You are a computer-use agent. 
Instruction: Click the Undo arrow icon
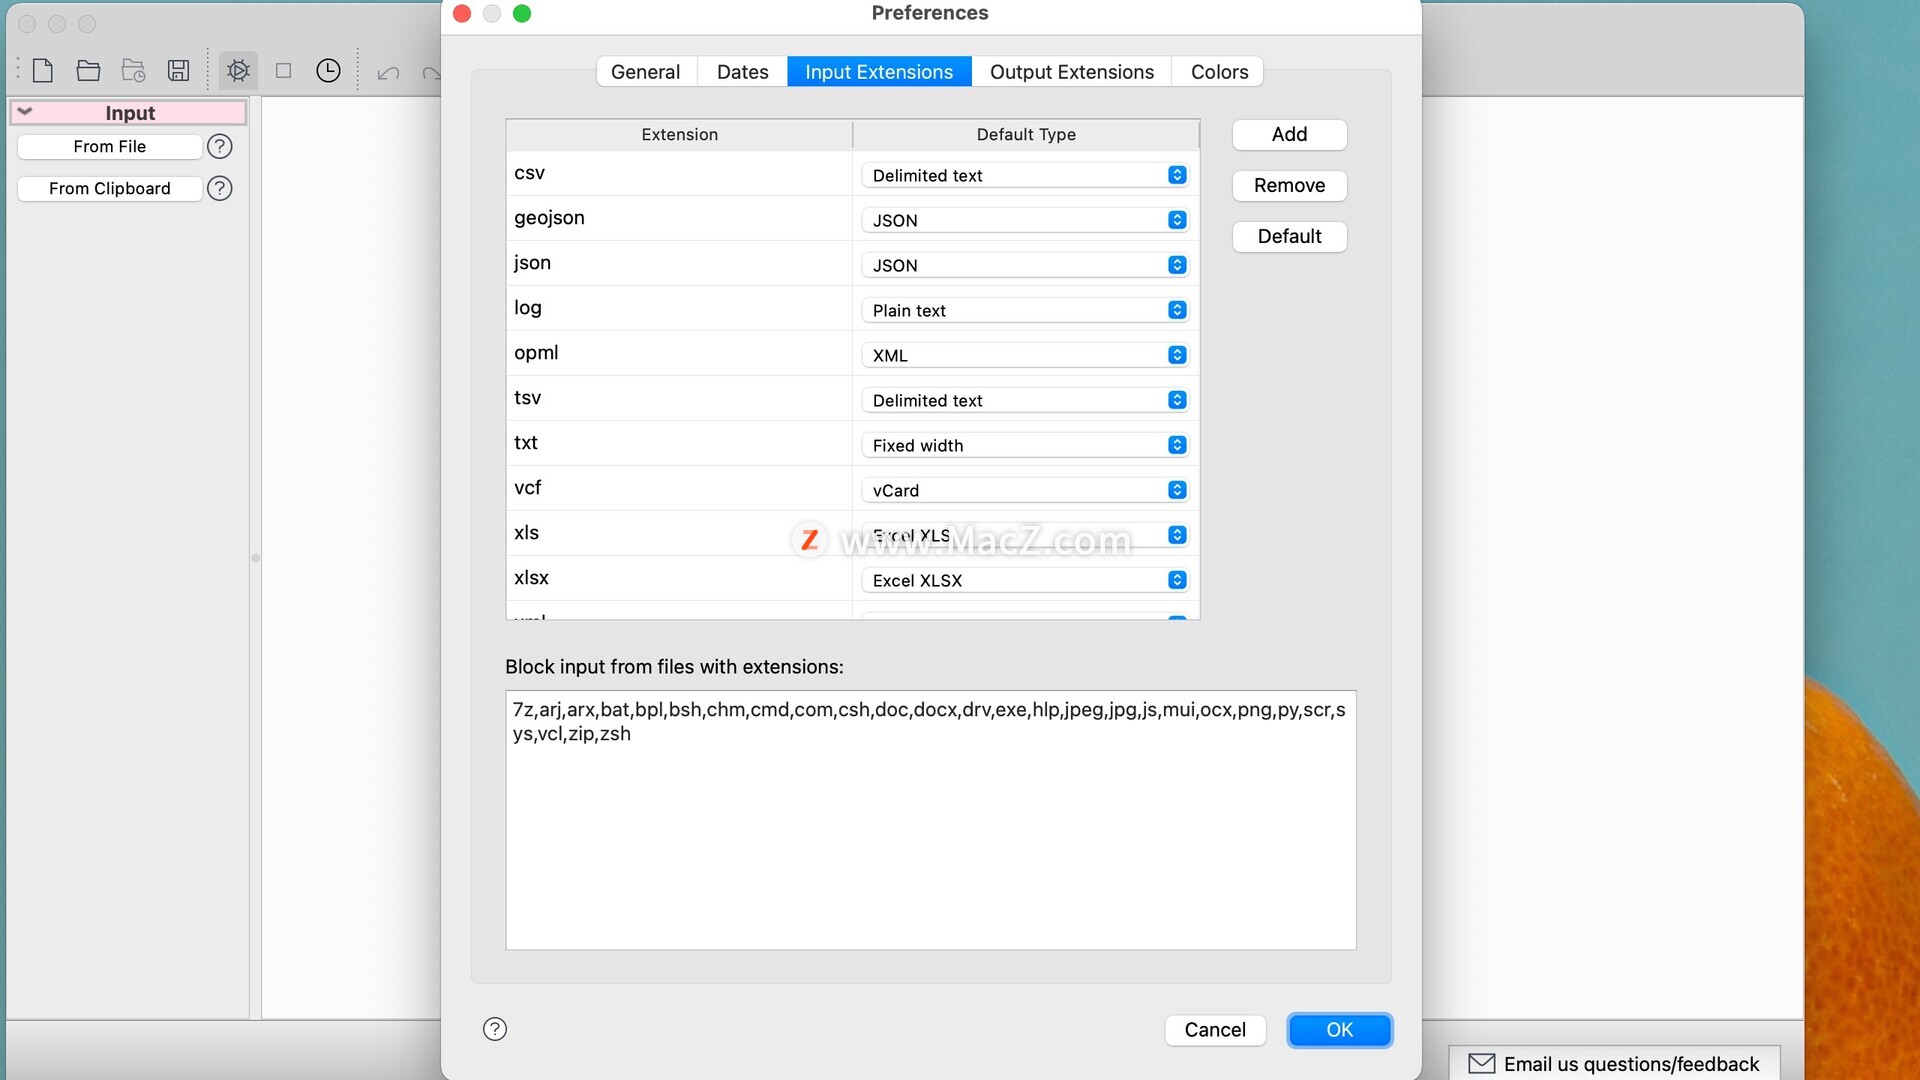[388, 72]
